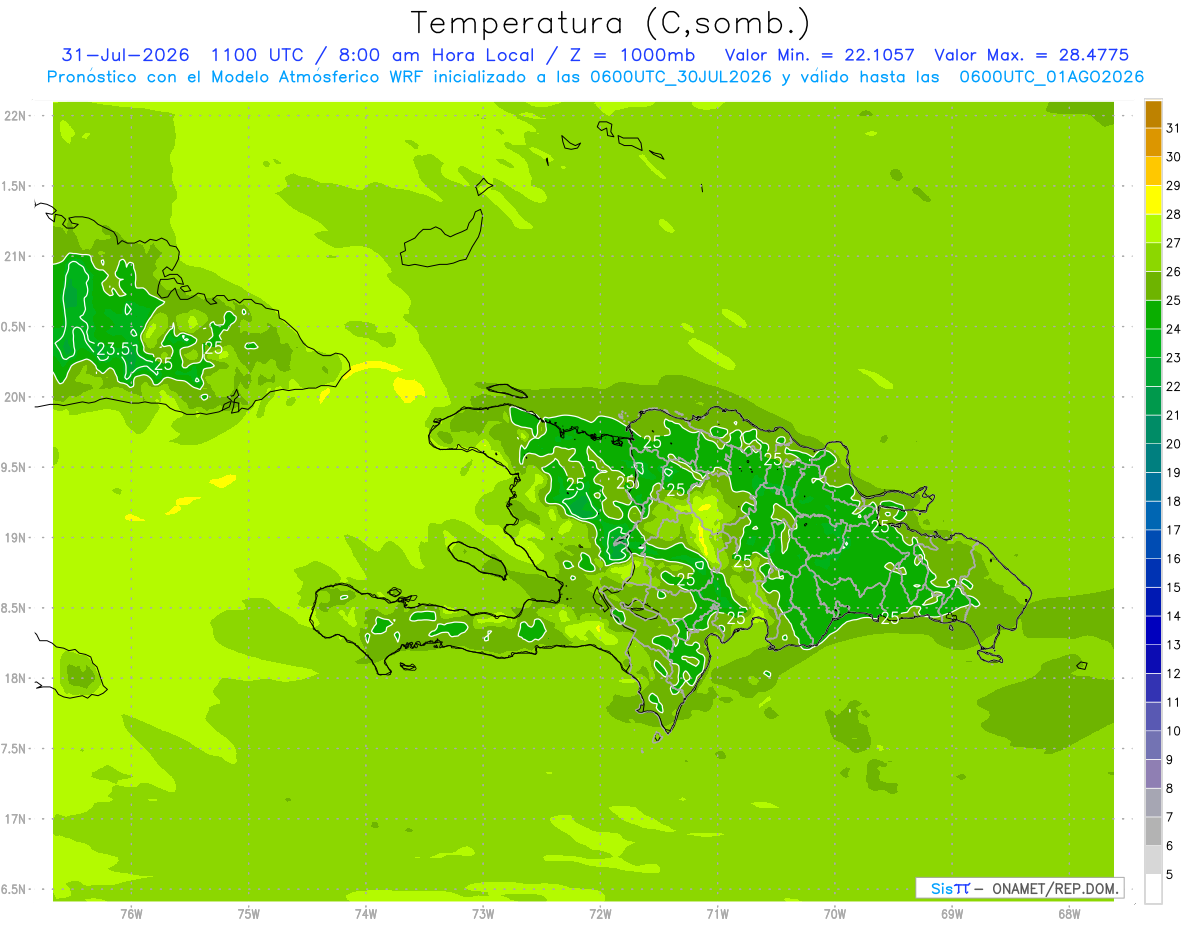Click the Valor Min. = 22.1057 text
This screenshot has width=1200, height=927.
click(x=819, y=55)
